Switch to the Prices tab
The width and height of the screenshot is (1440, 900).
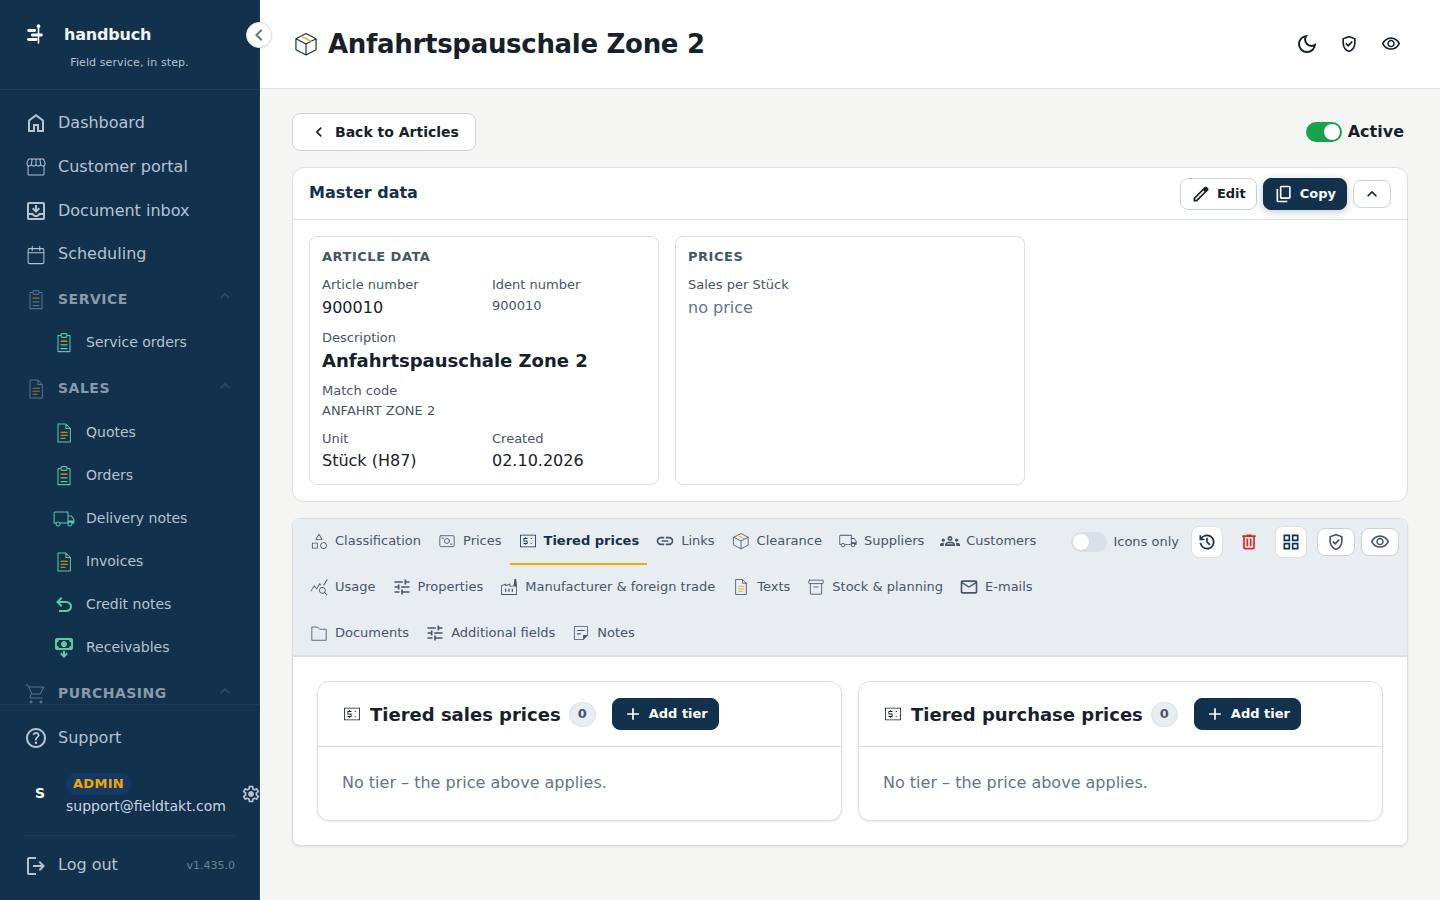click(x=470, y=541)
